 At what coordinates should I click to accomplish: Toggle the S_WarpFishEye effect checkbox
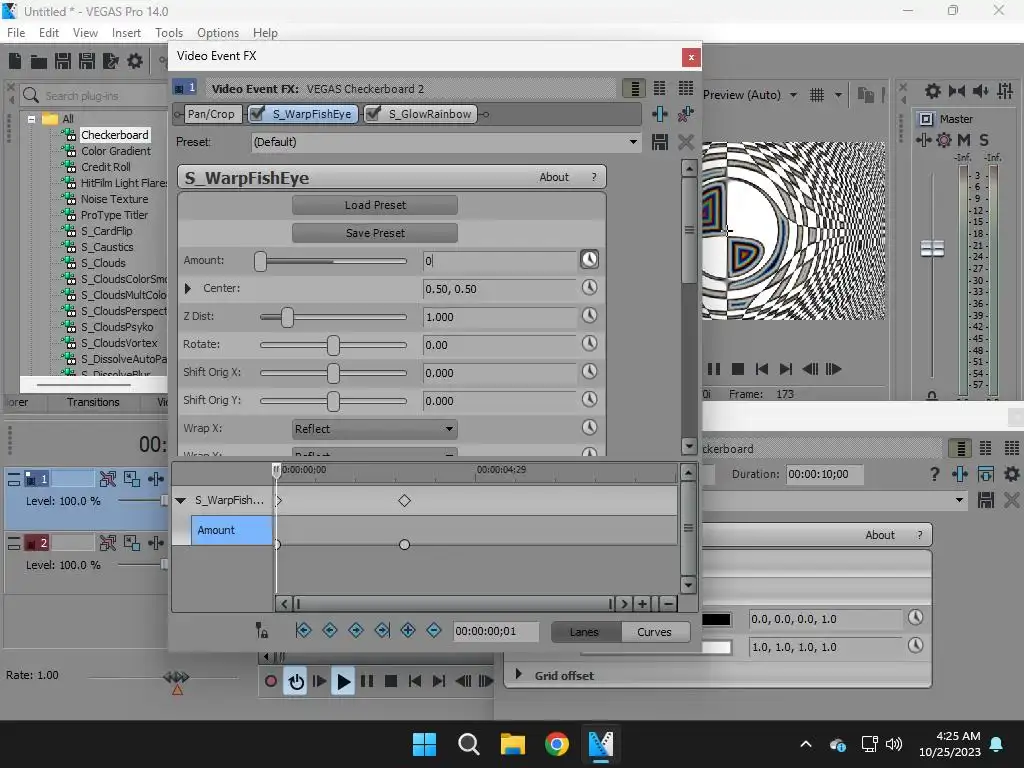point(257,114)
